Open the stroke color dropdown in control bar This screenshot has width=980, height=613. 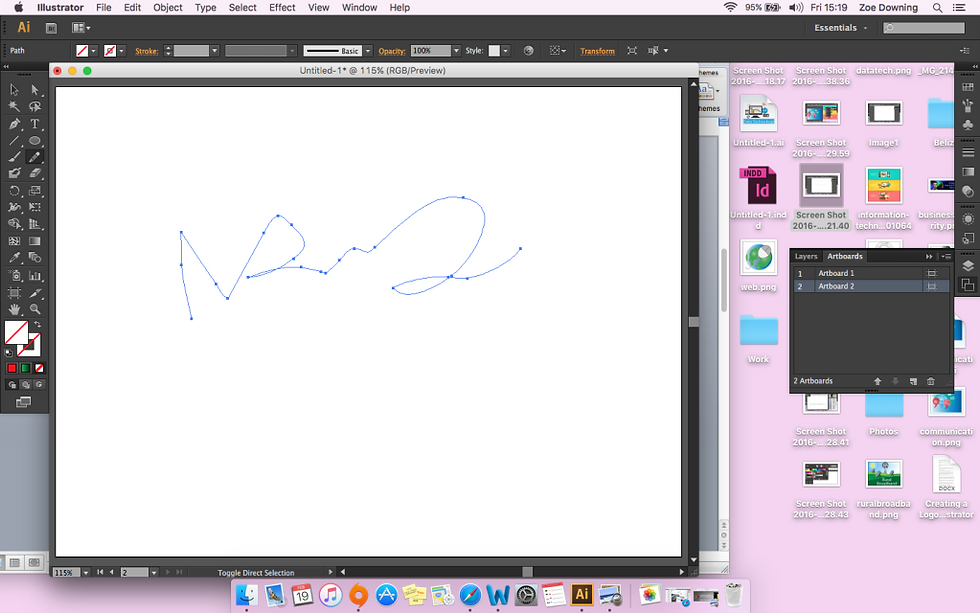(x=122, y=51)
